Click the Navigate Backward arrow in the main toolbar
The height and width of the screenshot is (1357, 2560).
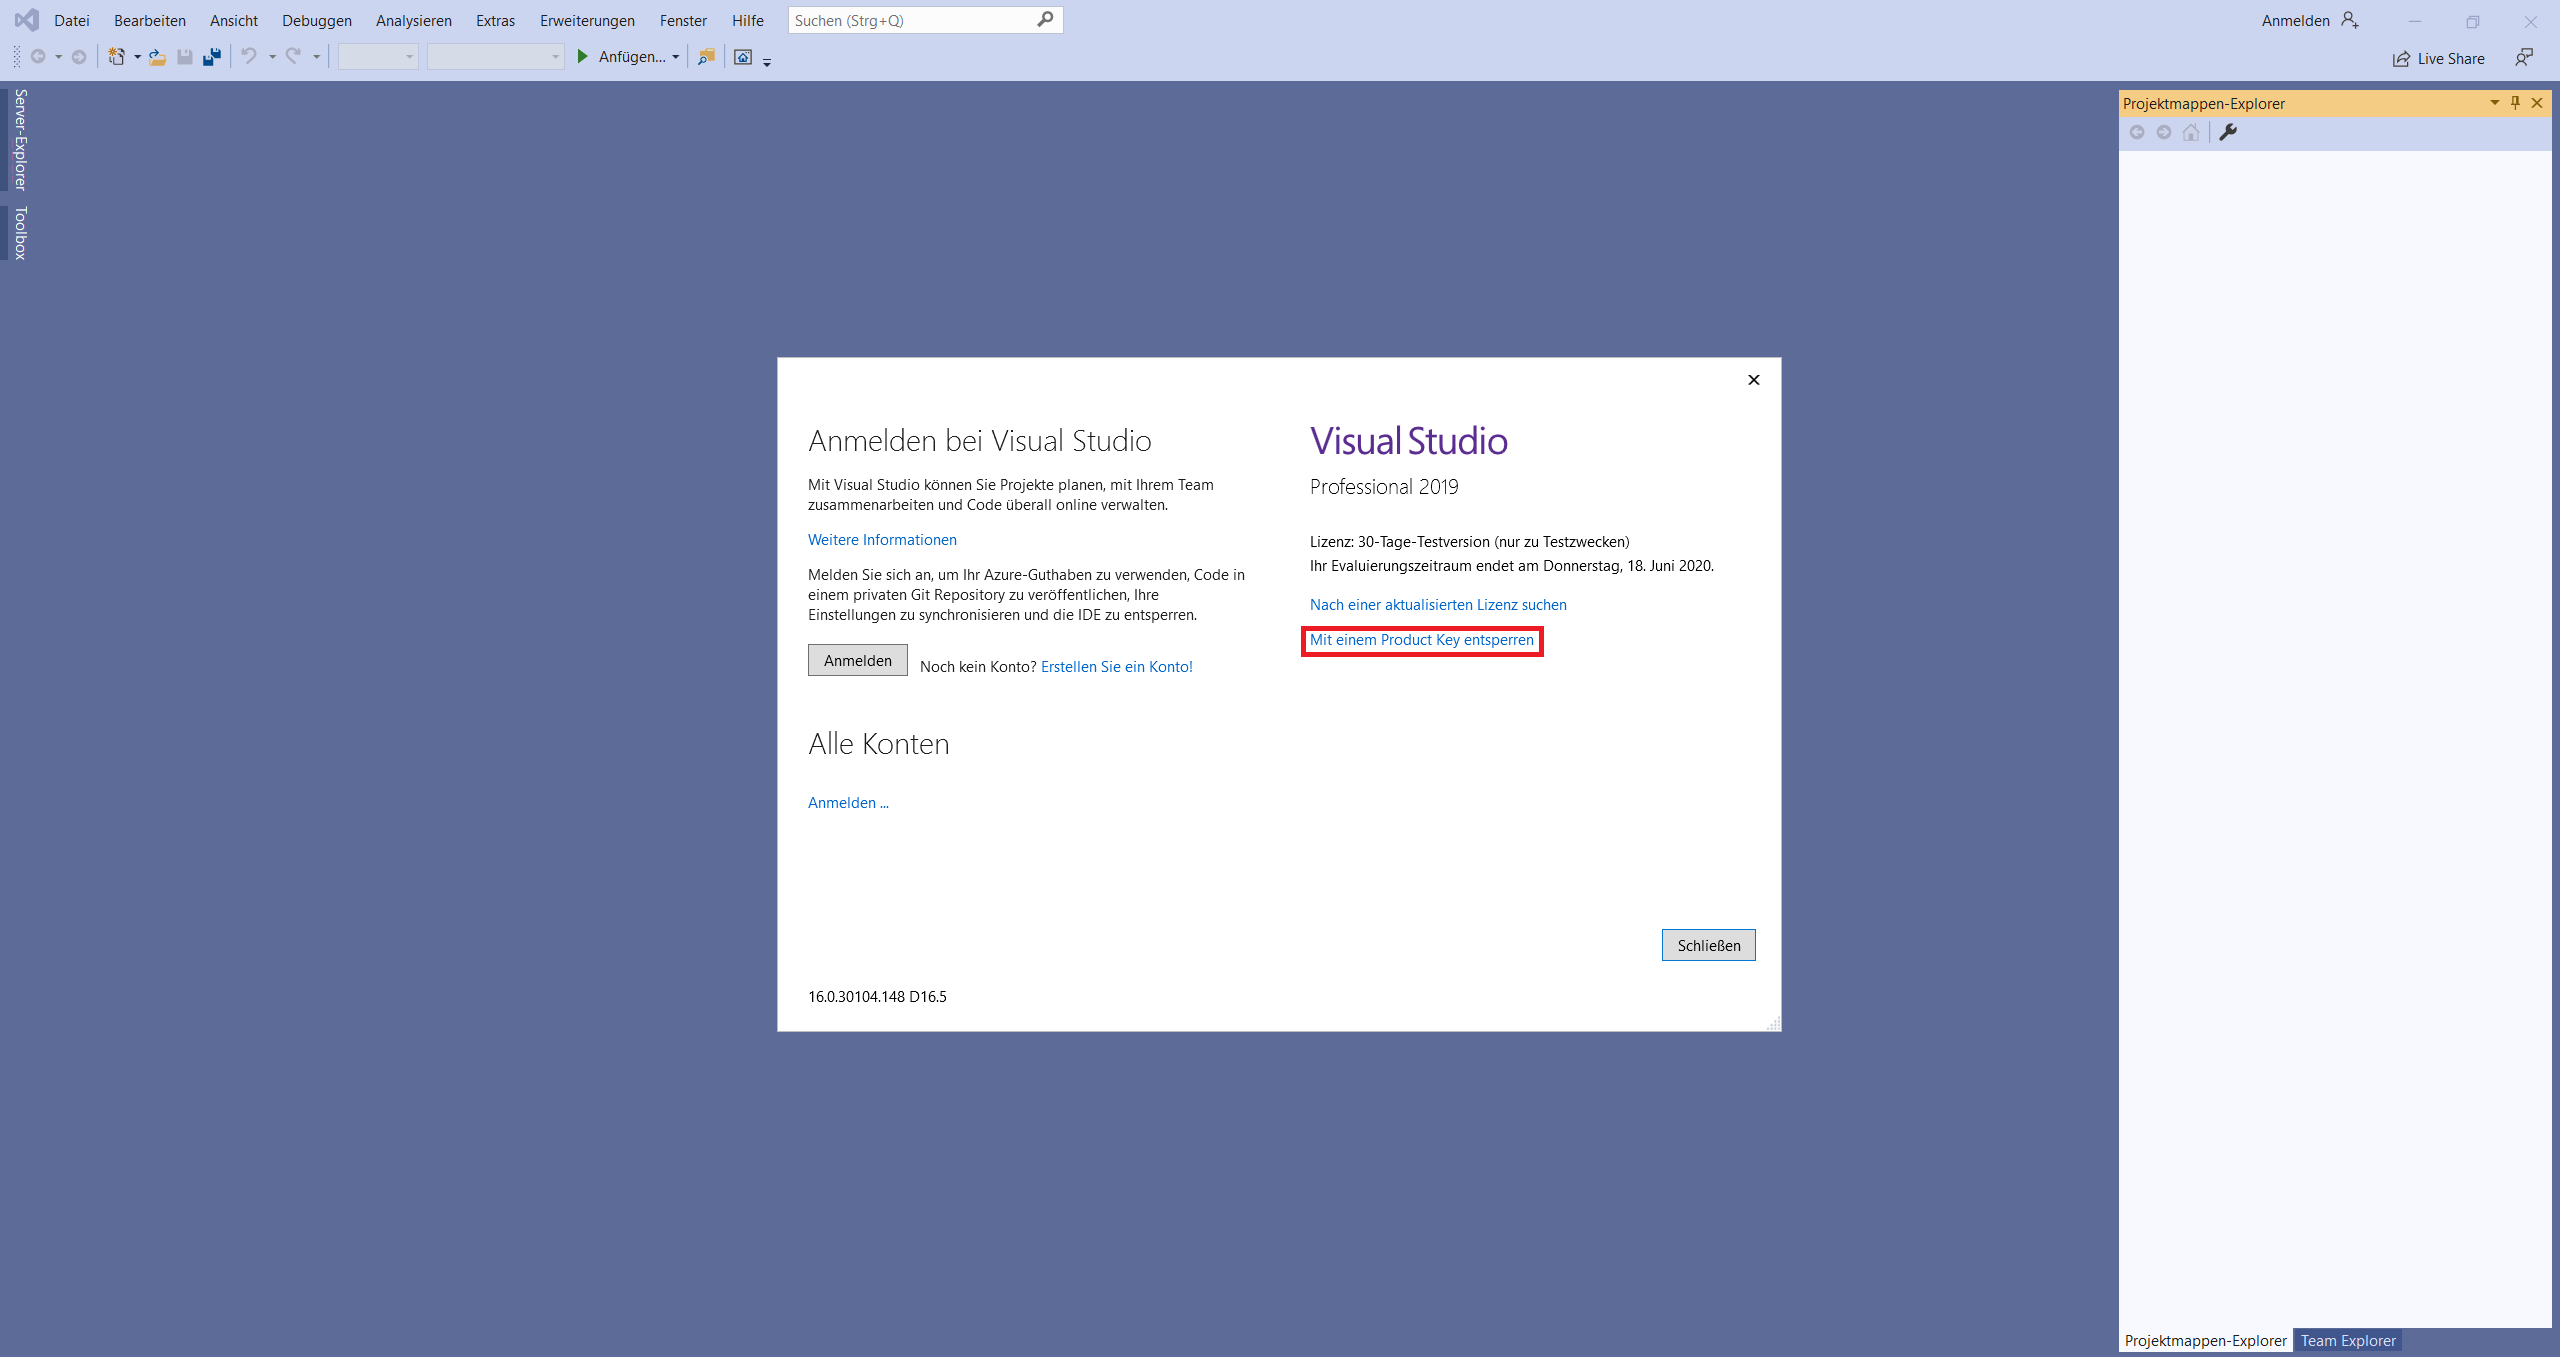pyautogui.click(x=38, y=57)
